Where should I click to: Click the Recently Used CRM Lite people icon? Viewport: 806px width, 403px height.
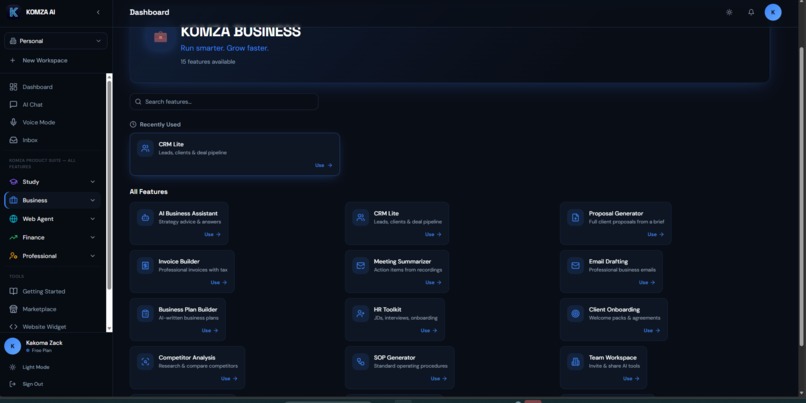pyautogui.click(x=145, y=149)
